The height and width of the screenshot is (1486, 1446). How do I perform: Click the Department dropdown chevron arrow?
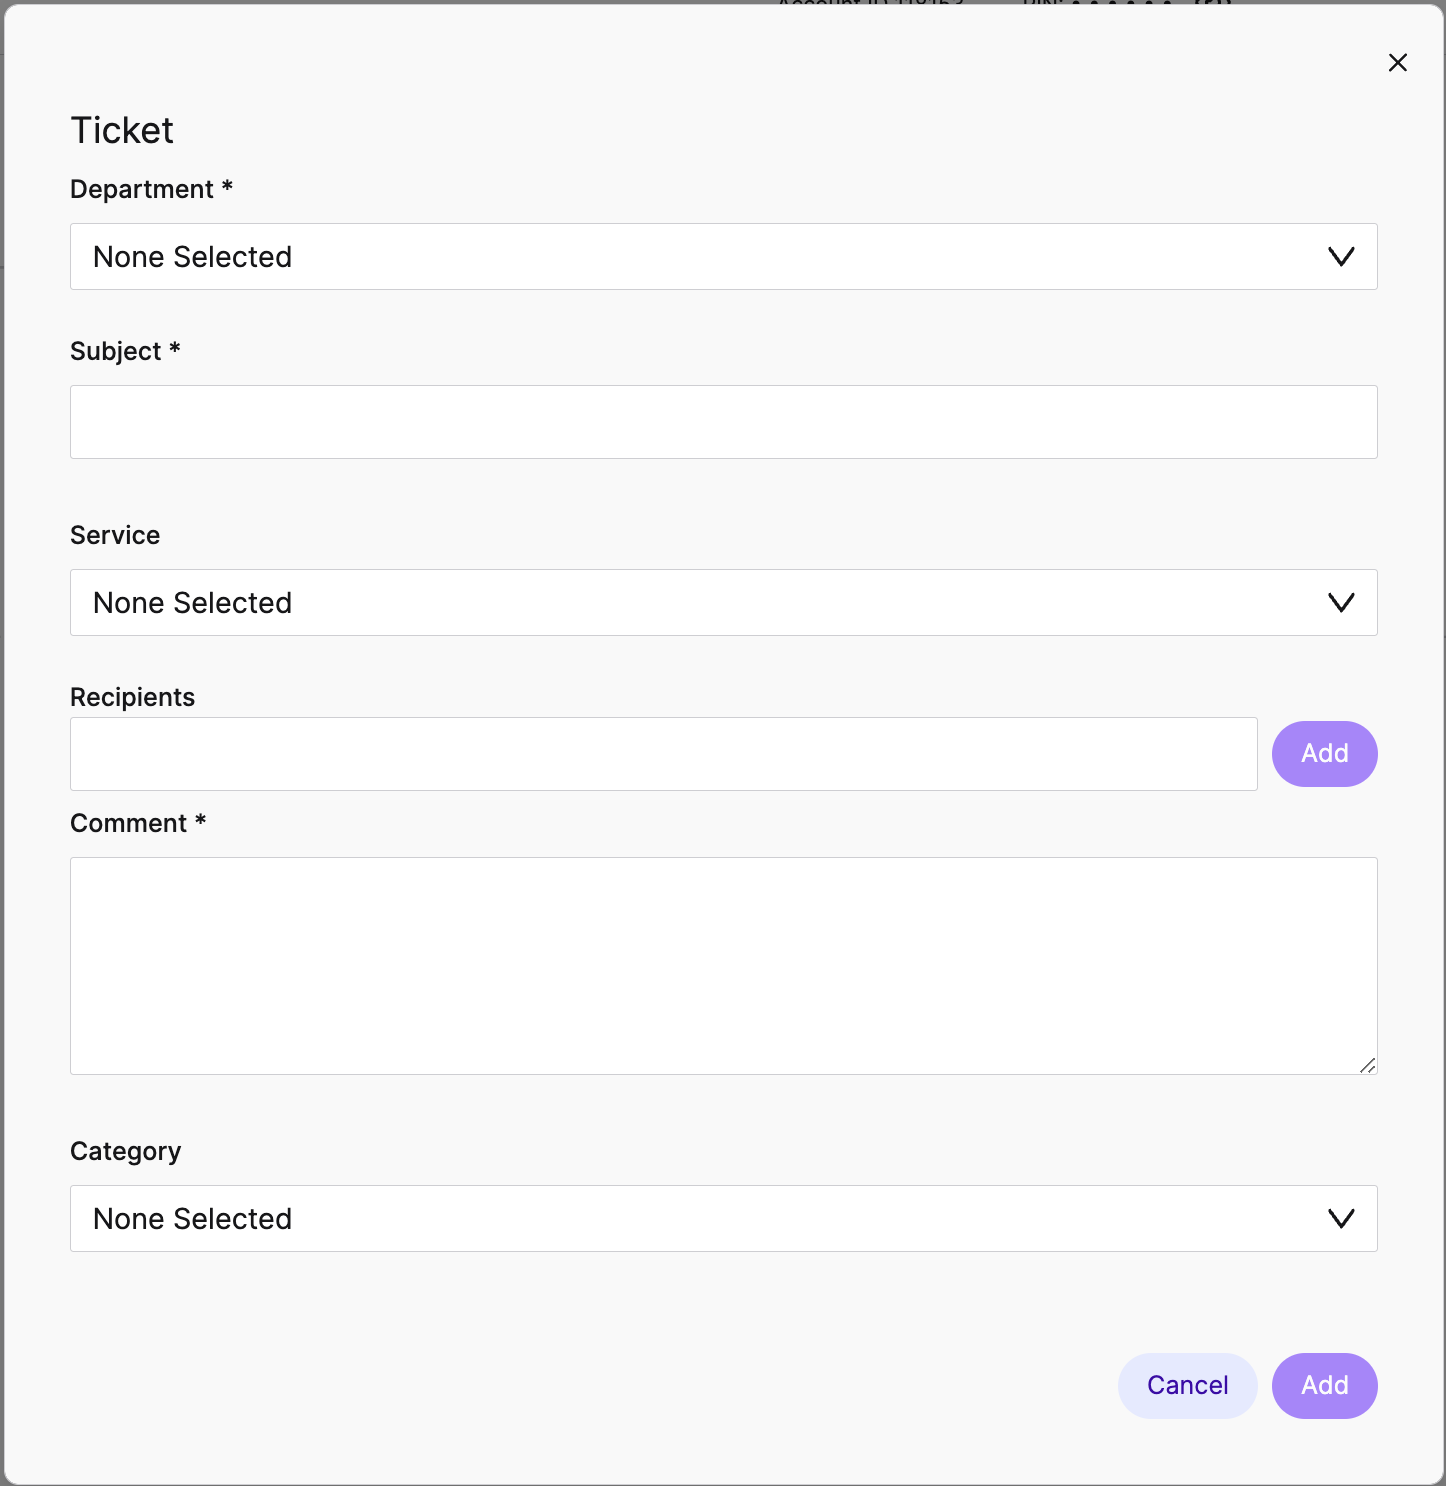[1341, 257]
